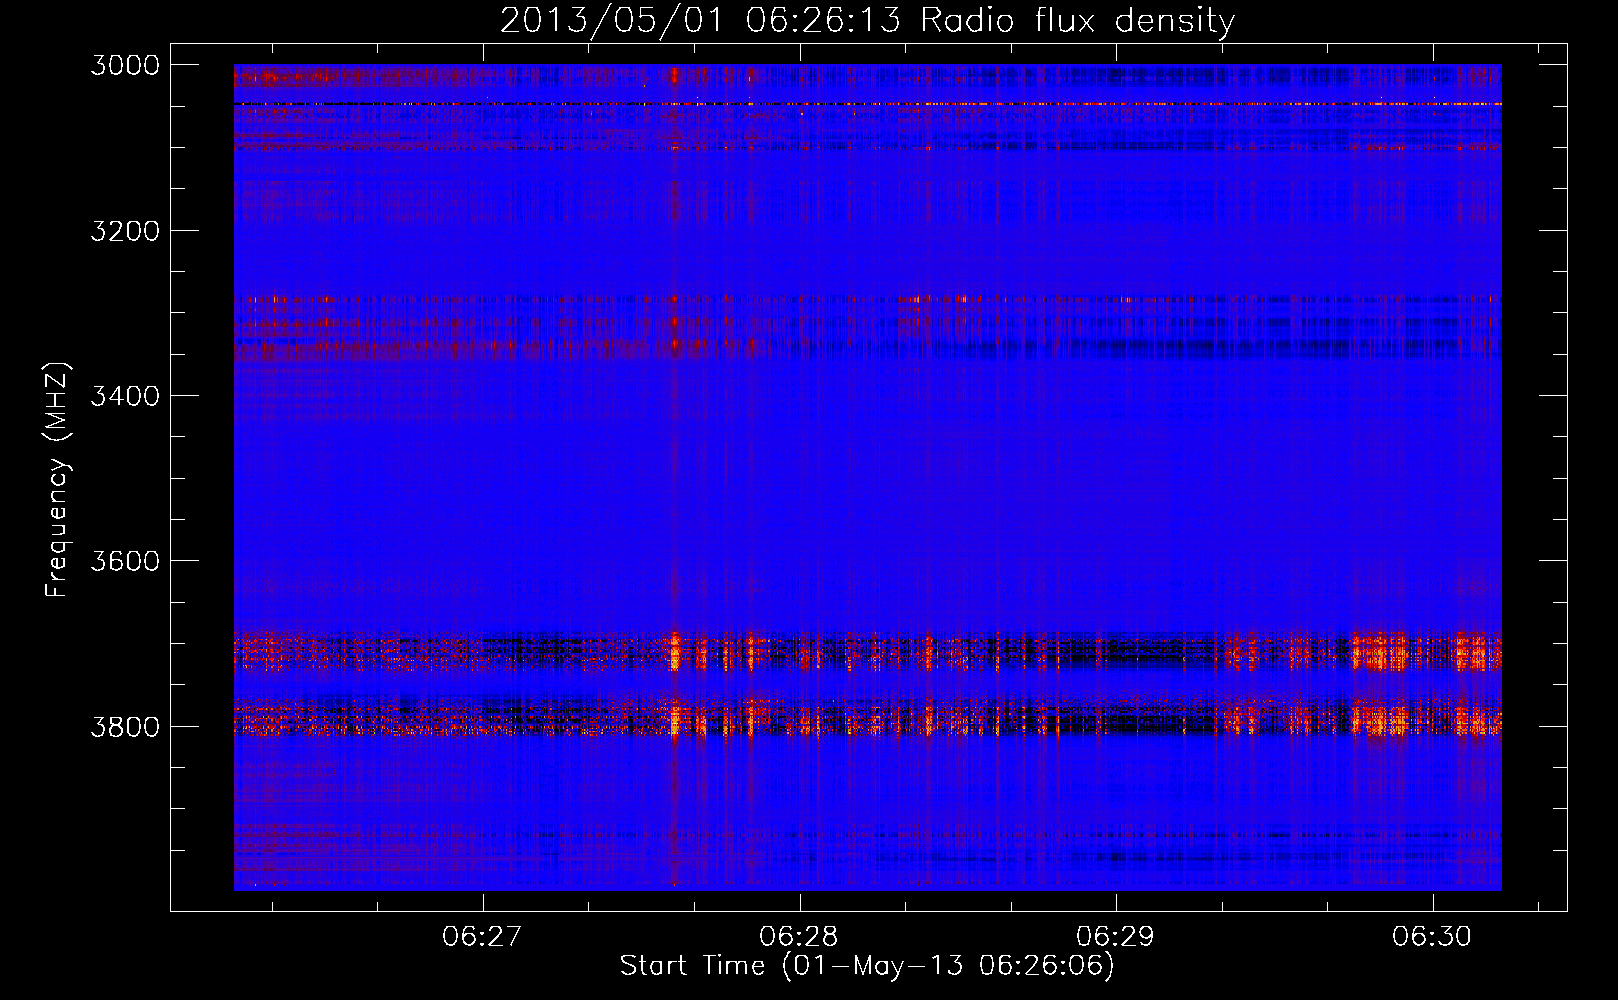Click the 06:27 time tick label
Screen dimensions: 1618x1000
click(x=482, y=936)
